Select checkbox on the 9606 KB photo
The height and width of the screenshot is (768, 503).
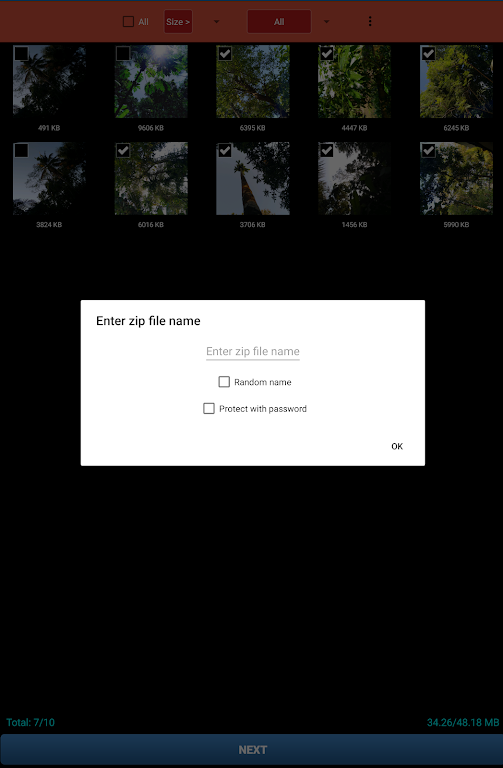coord(123,53)
